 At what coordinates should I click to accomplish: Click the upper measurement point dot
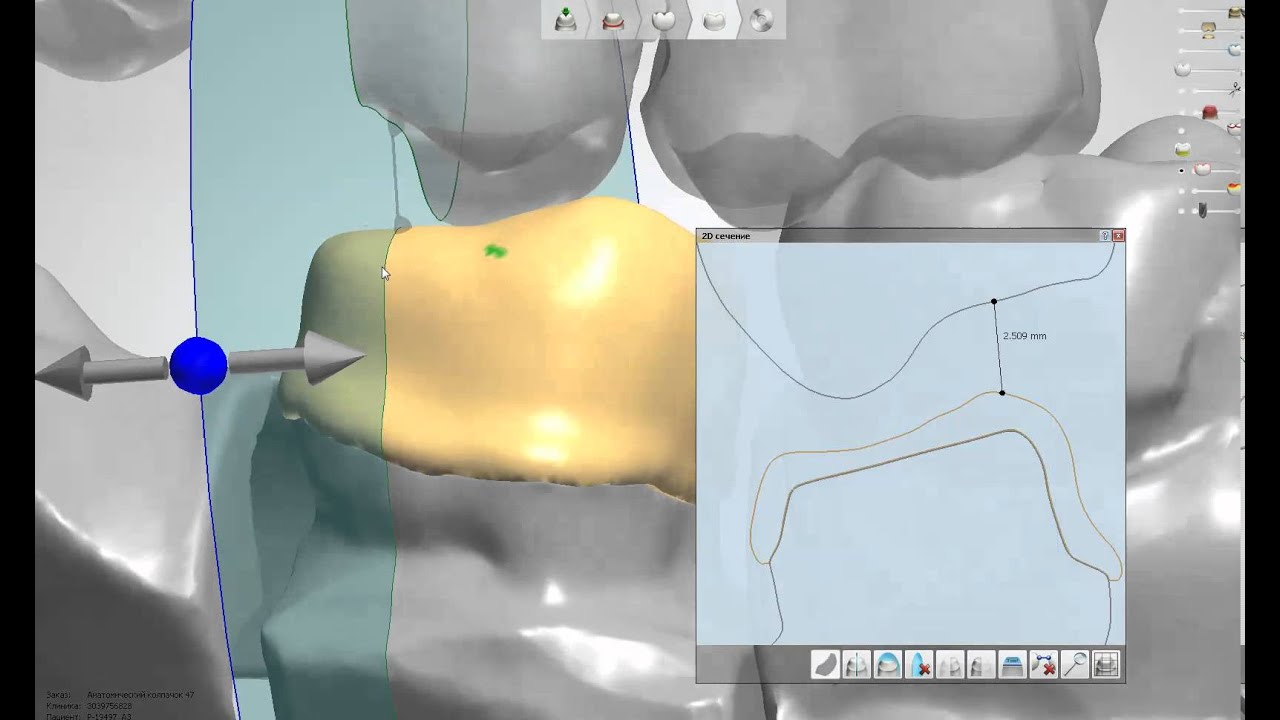994,301
